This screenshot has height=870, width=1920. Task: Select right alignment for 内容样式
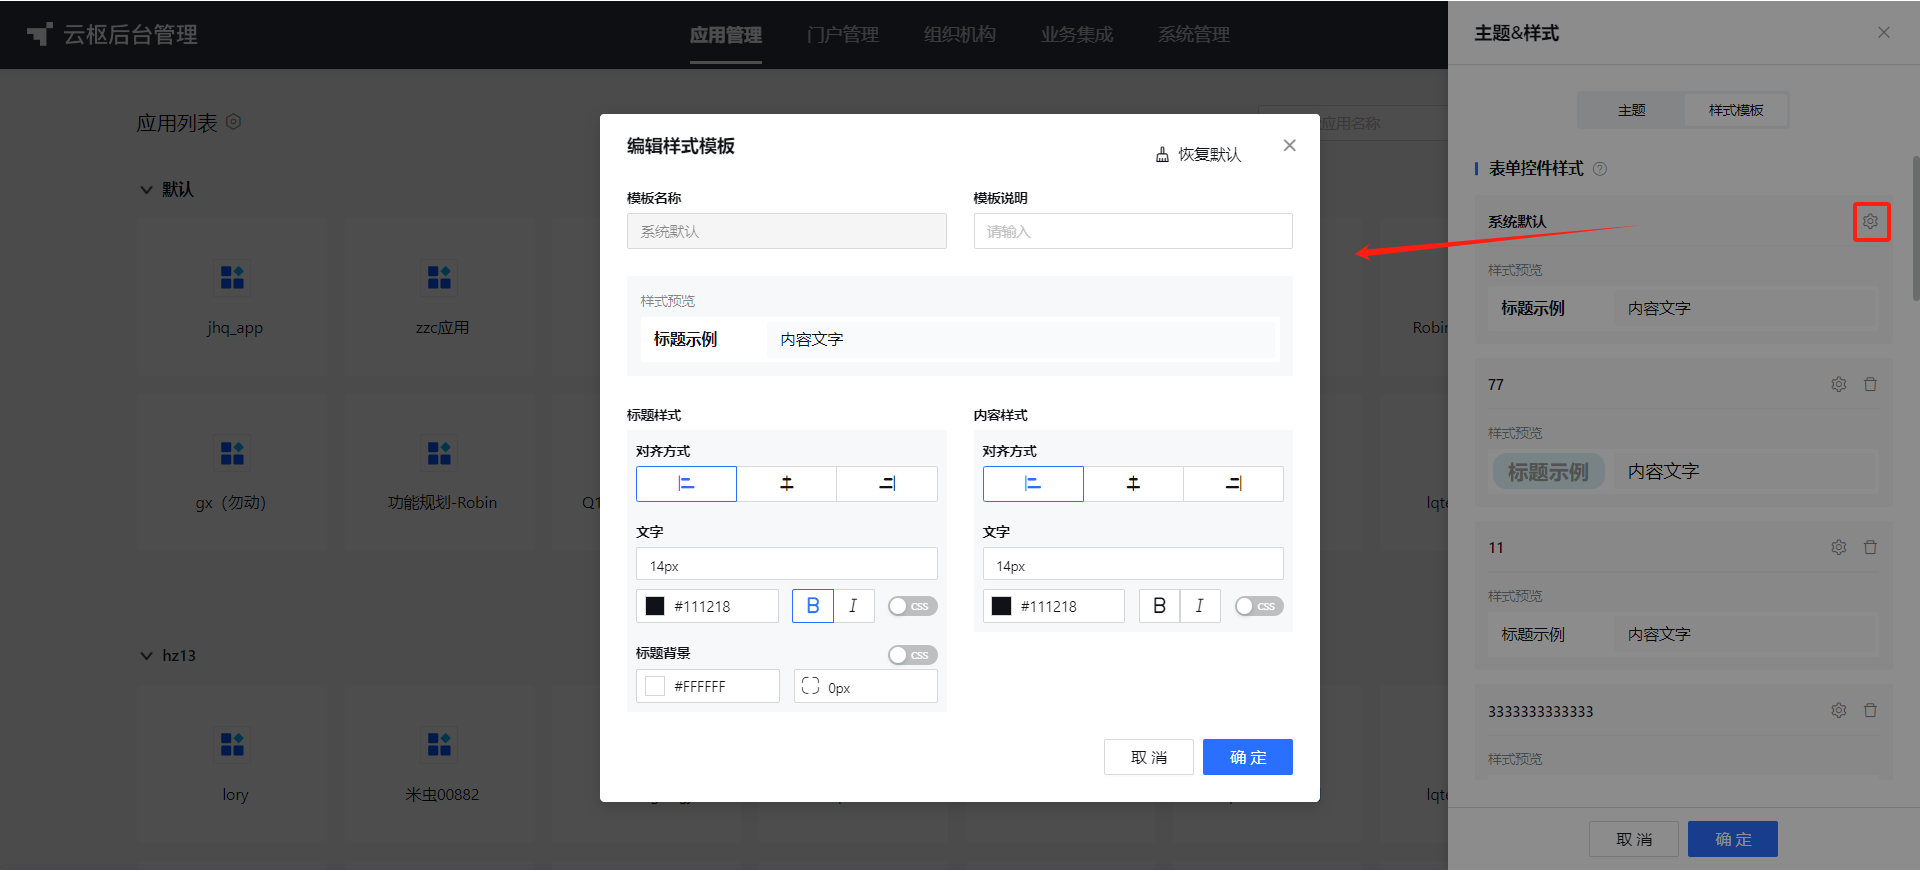(1234, 484)
